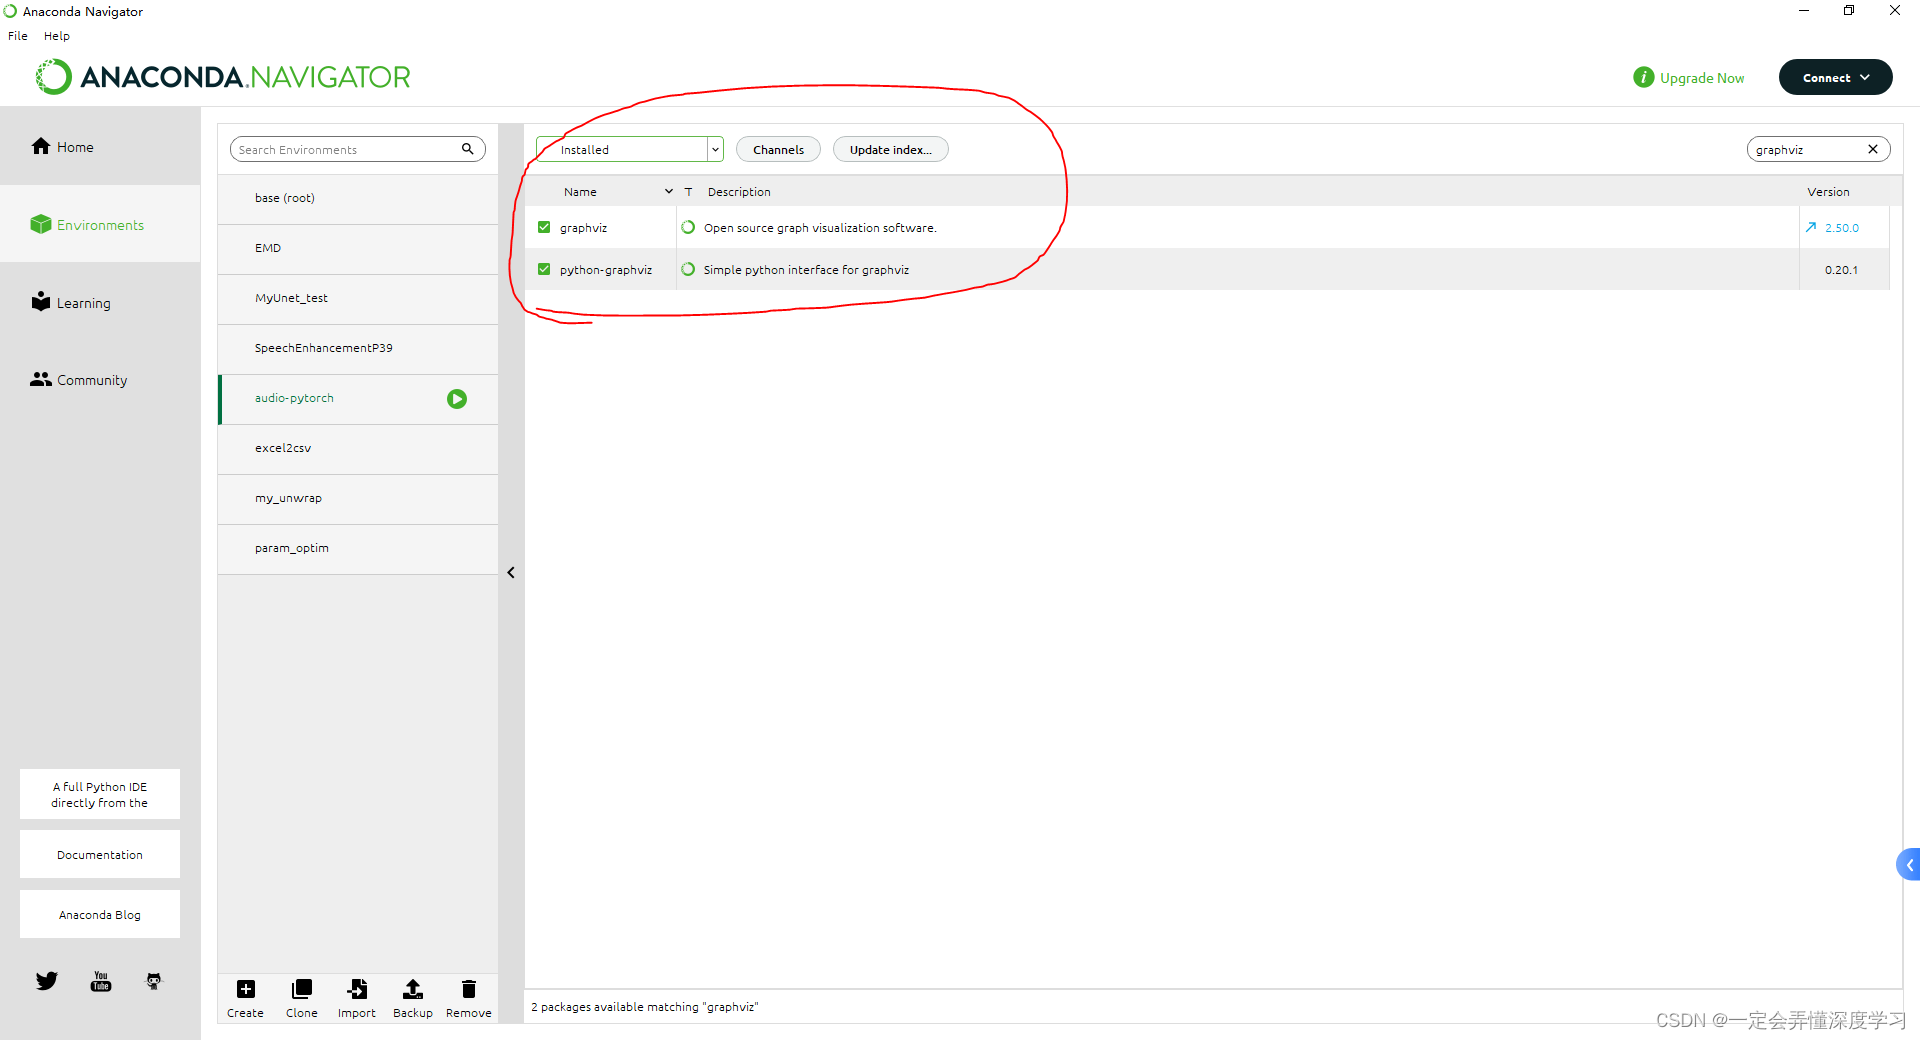
Task: Click the Upgrade Now info icon
Action: click(1643, 77)
